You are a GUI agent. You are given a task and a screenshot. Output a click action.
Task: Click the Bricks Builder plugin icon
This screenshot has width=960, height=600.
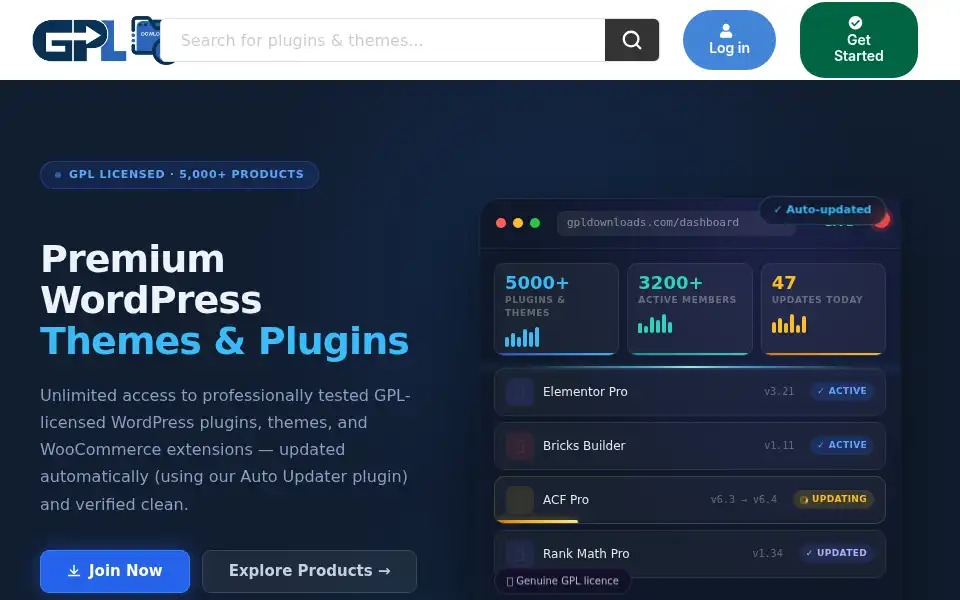tap(520, 446)
